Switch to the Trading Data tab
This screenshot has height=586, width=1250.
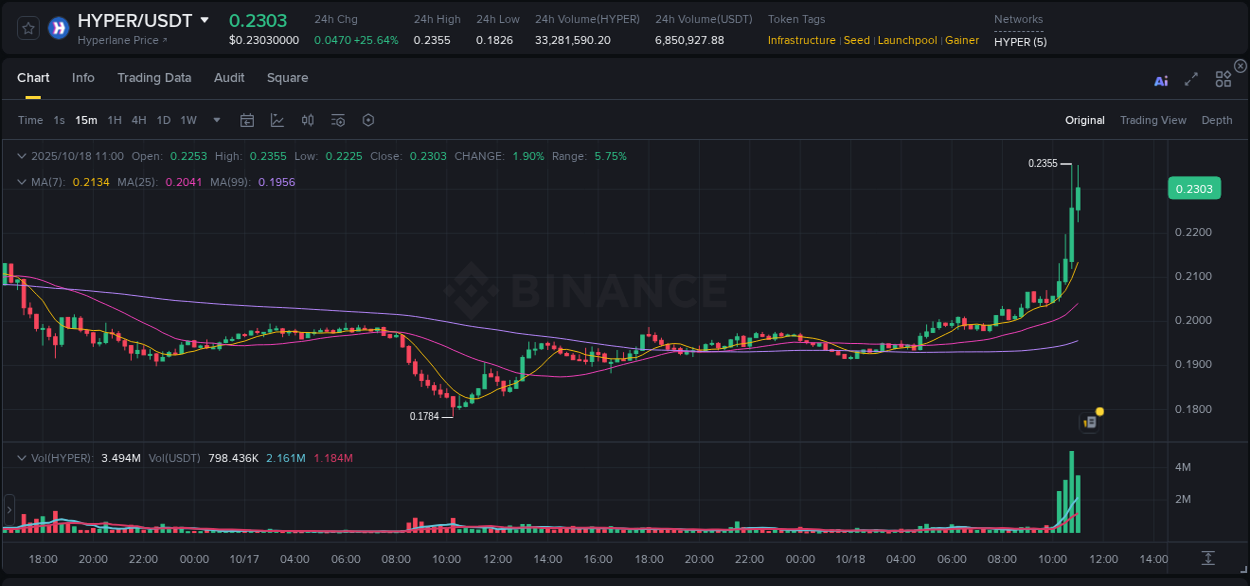pyautogui.click(x=154, y=77)
